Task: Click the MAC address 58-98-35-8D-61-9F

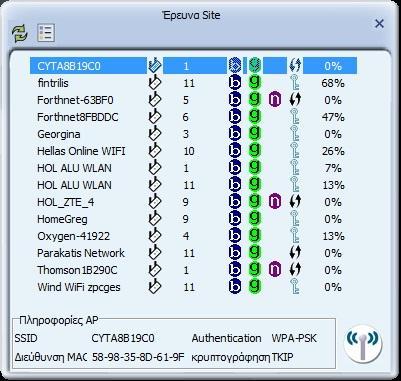Action: pyautogui.click(x=138, y=357)
